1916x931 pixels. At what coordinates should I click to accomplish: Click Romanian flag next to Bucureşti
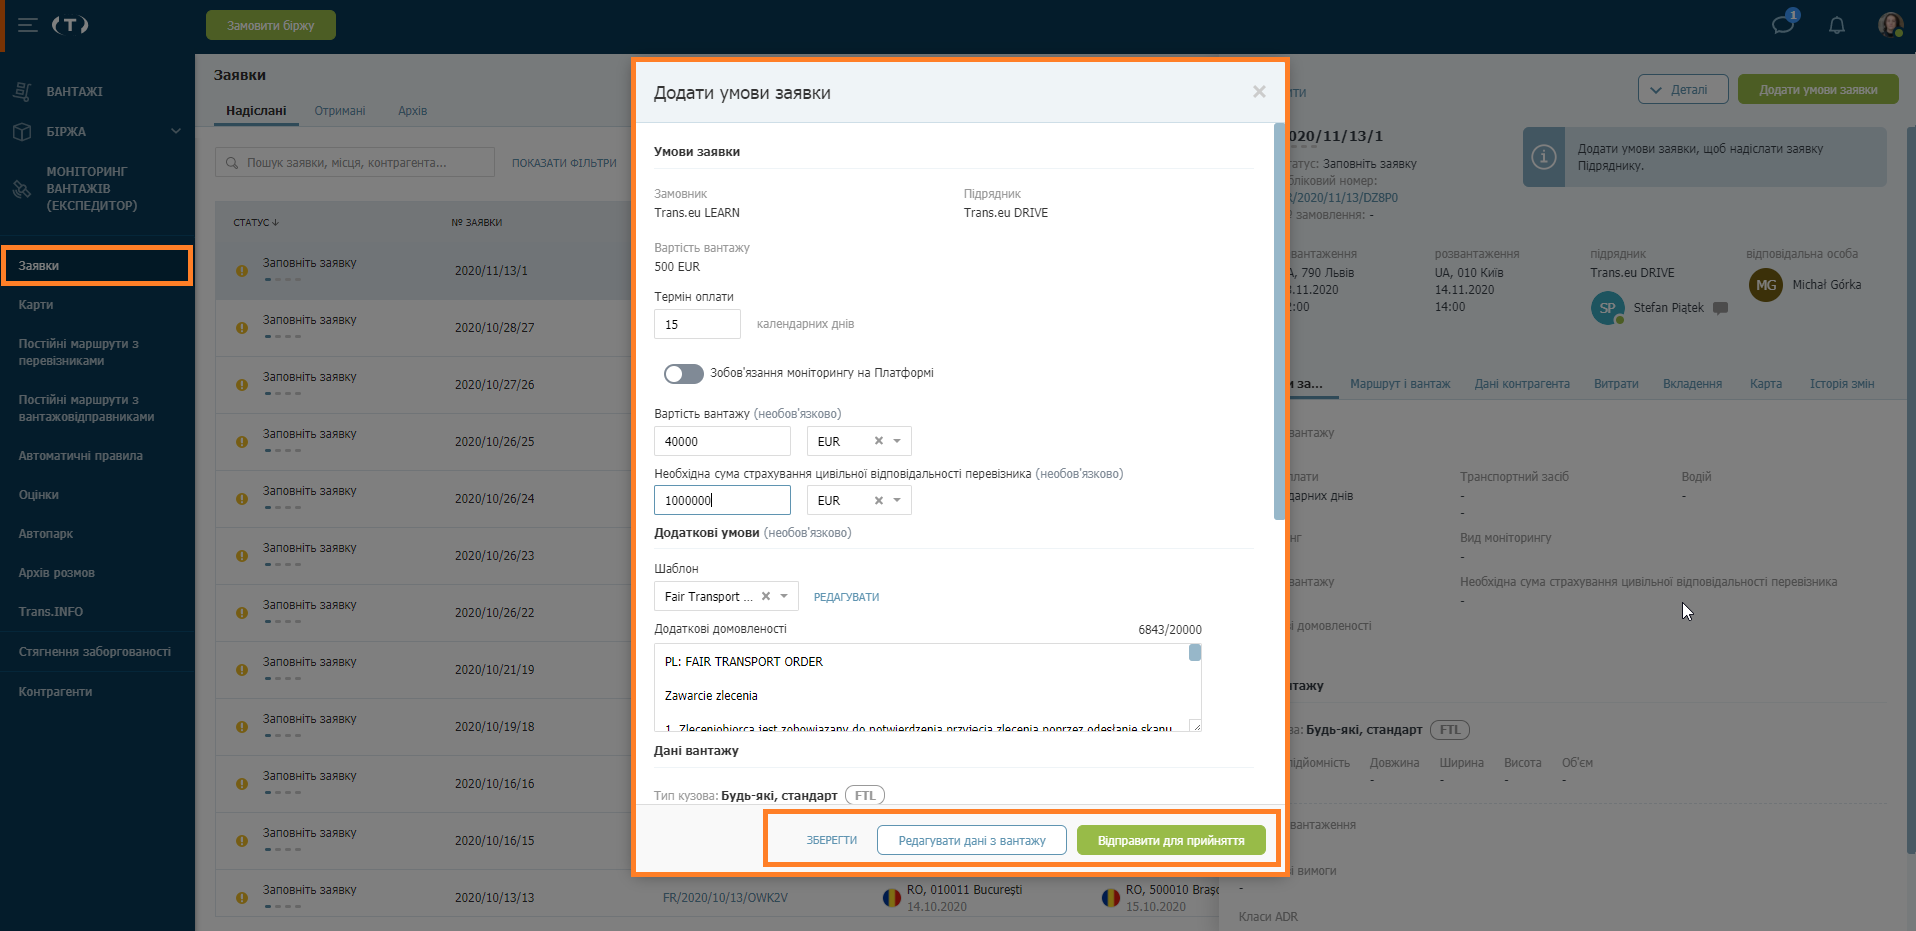[892, 898]
